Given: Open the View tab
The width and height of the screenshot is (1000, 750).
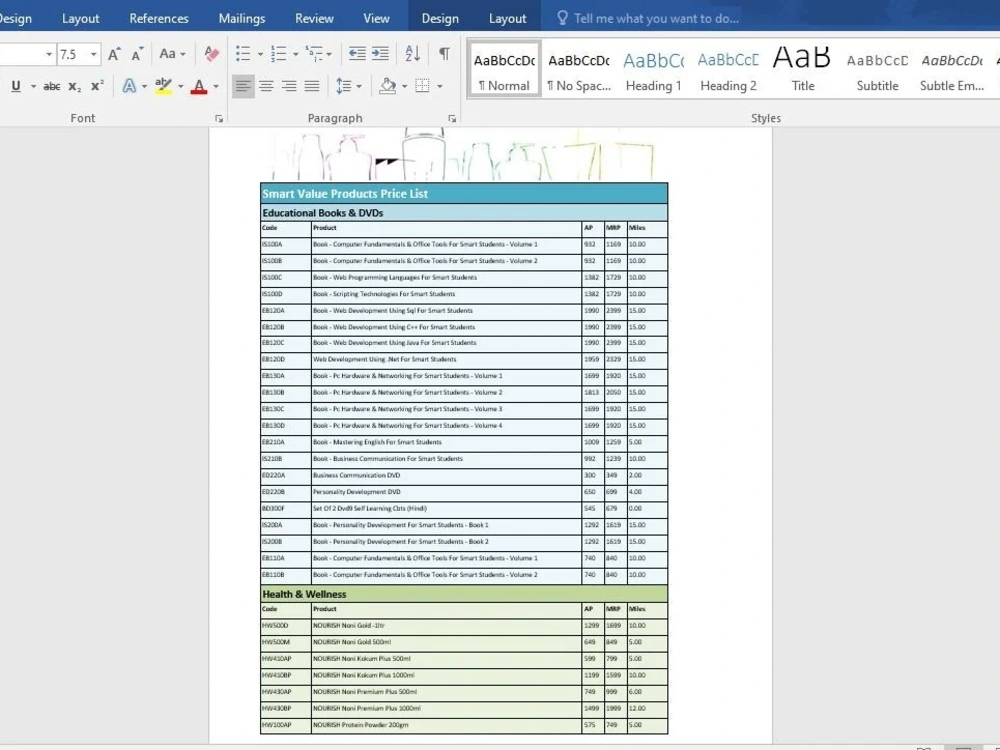Looking at the screenshot, I should tap(376, 18).
